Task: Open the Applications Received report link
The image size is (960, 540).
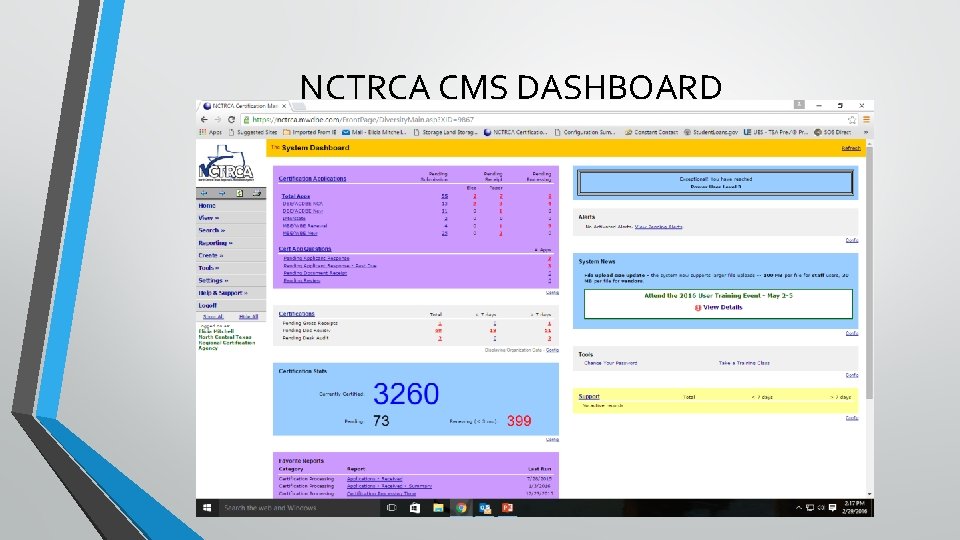Action: [374, 479]
